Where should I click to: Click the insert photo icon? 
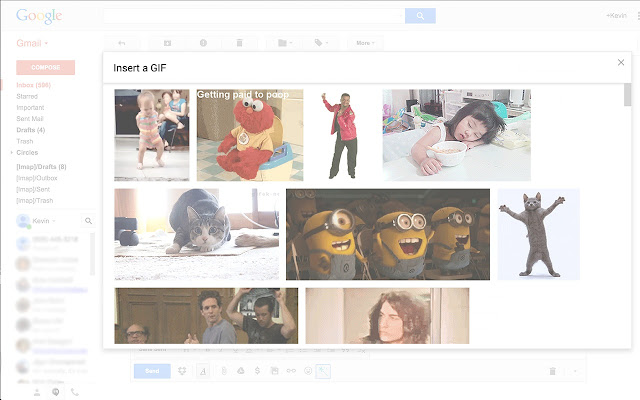tap(274, 371)
